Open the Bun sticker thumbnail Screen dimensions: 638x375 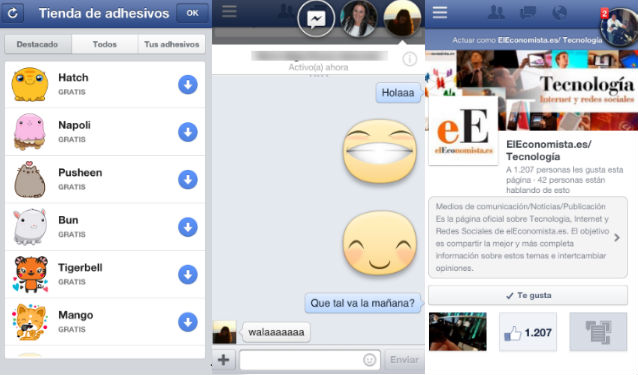click(x=29, y=227)
